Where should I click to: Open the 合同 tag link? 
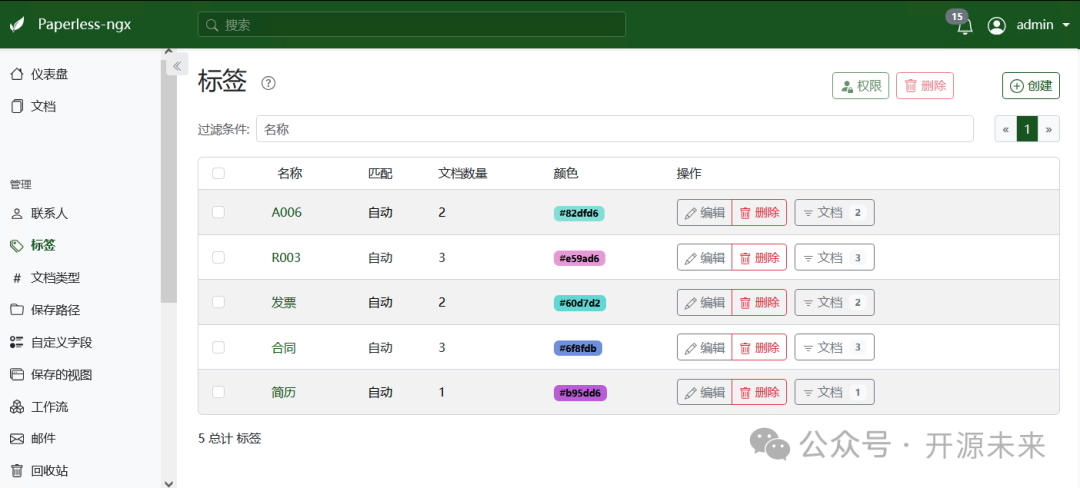pyautogui.click(x=284, y=348)
